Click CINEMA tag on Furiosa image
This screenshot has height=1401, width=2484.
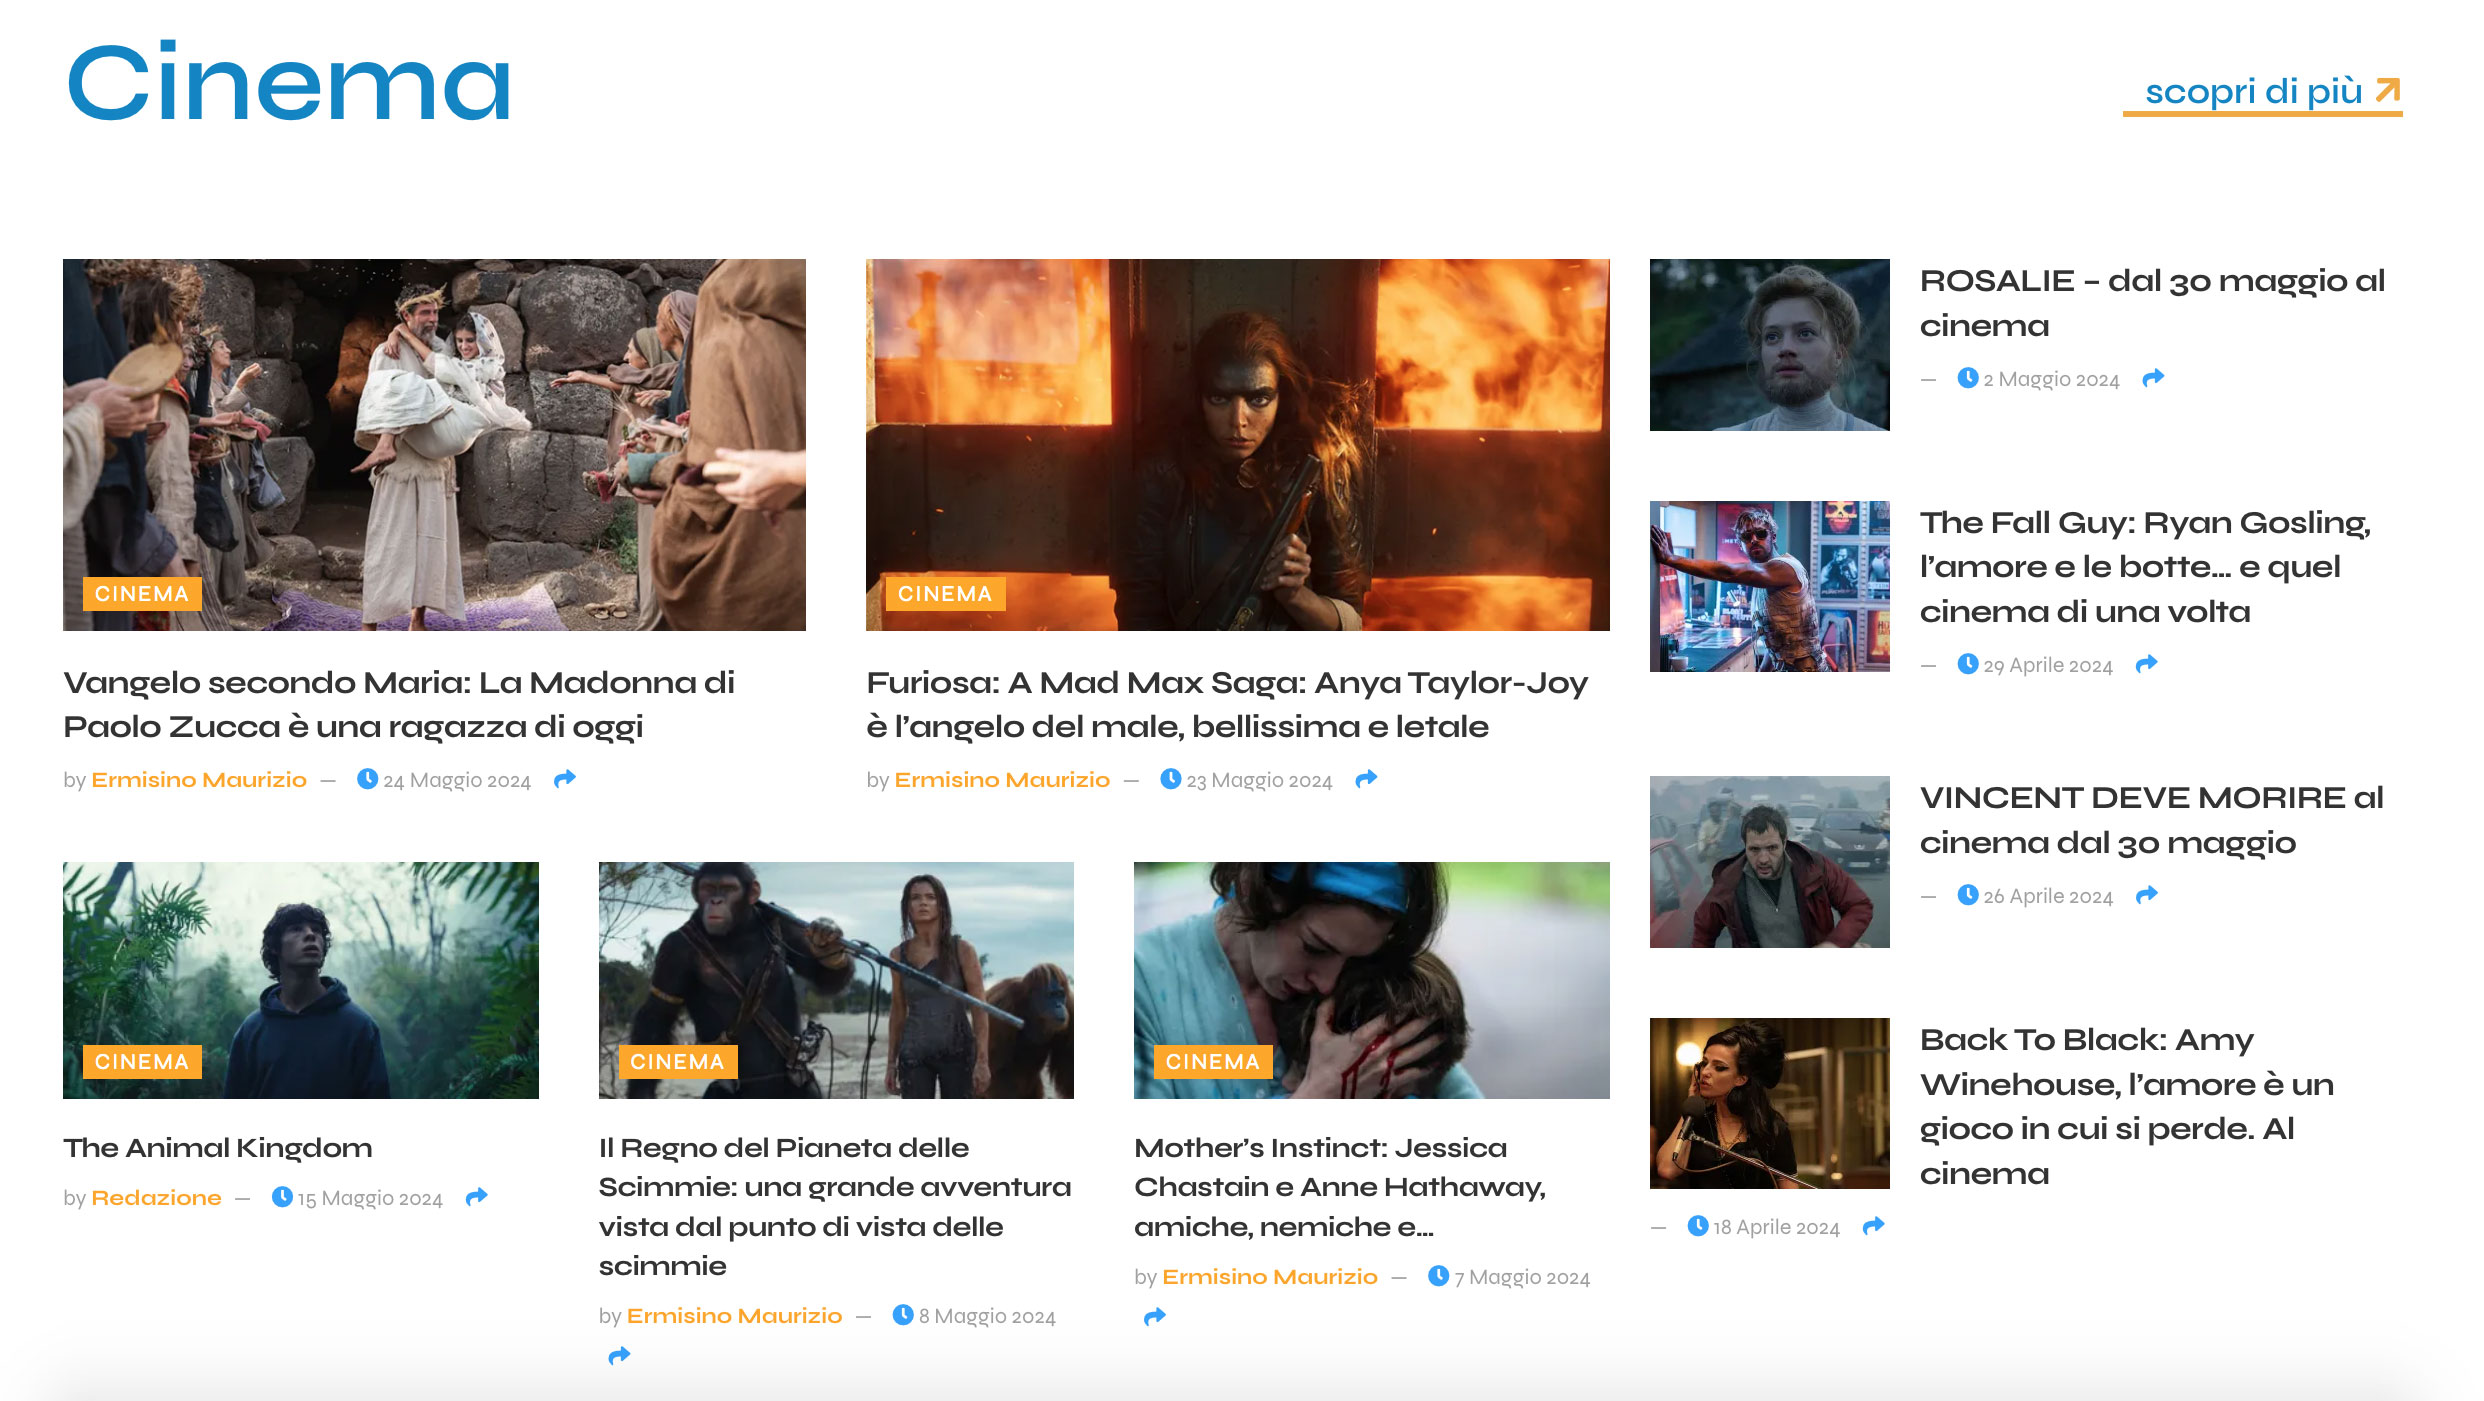944,594
